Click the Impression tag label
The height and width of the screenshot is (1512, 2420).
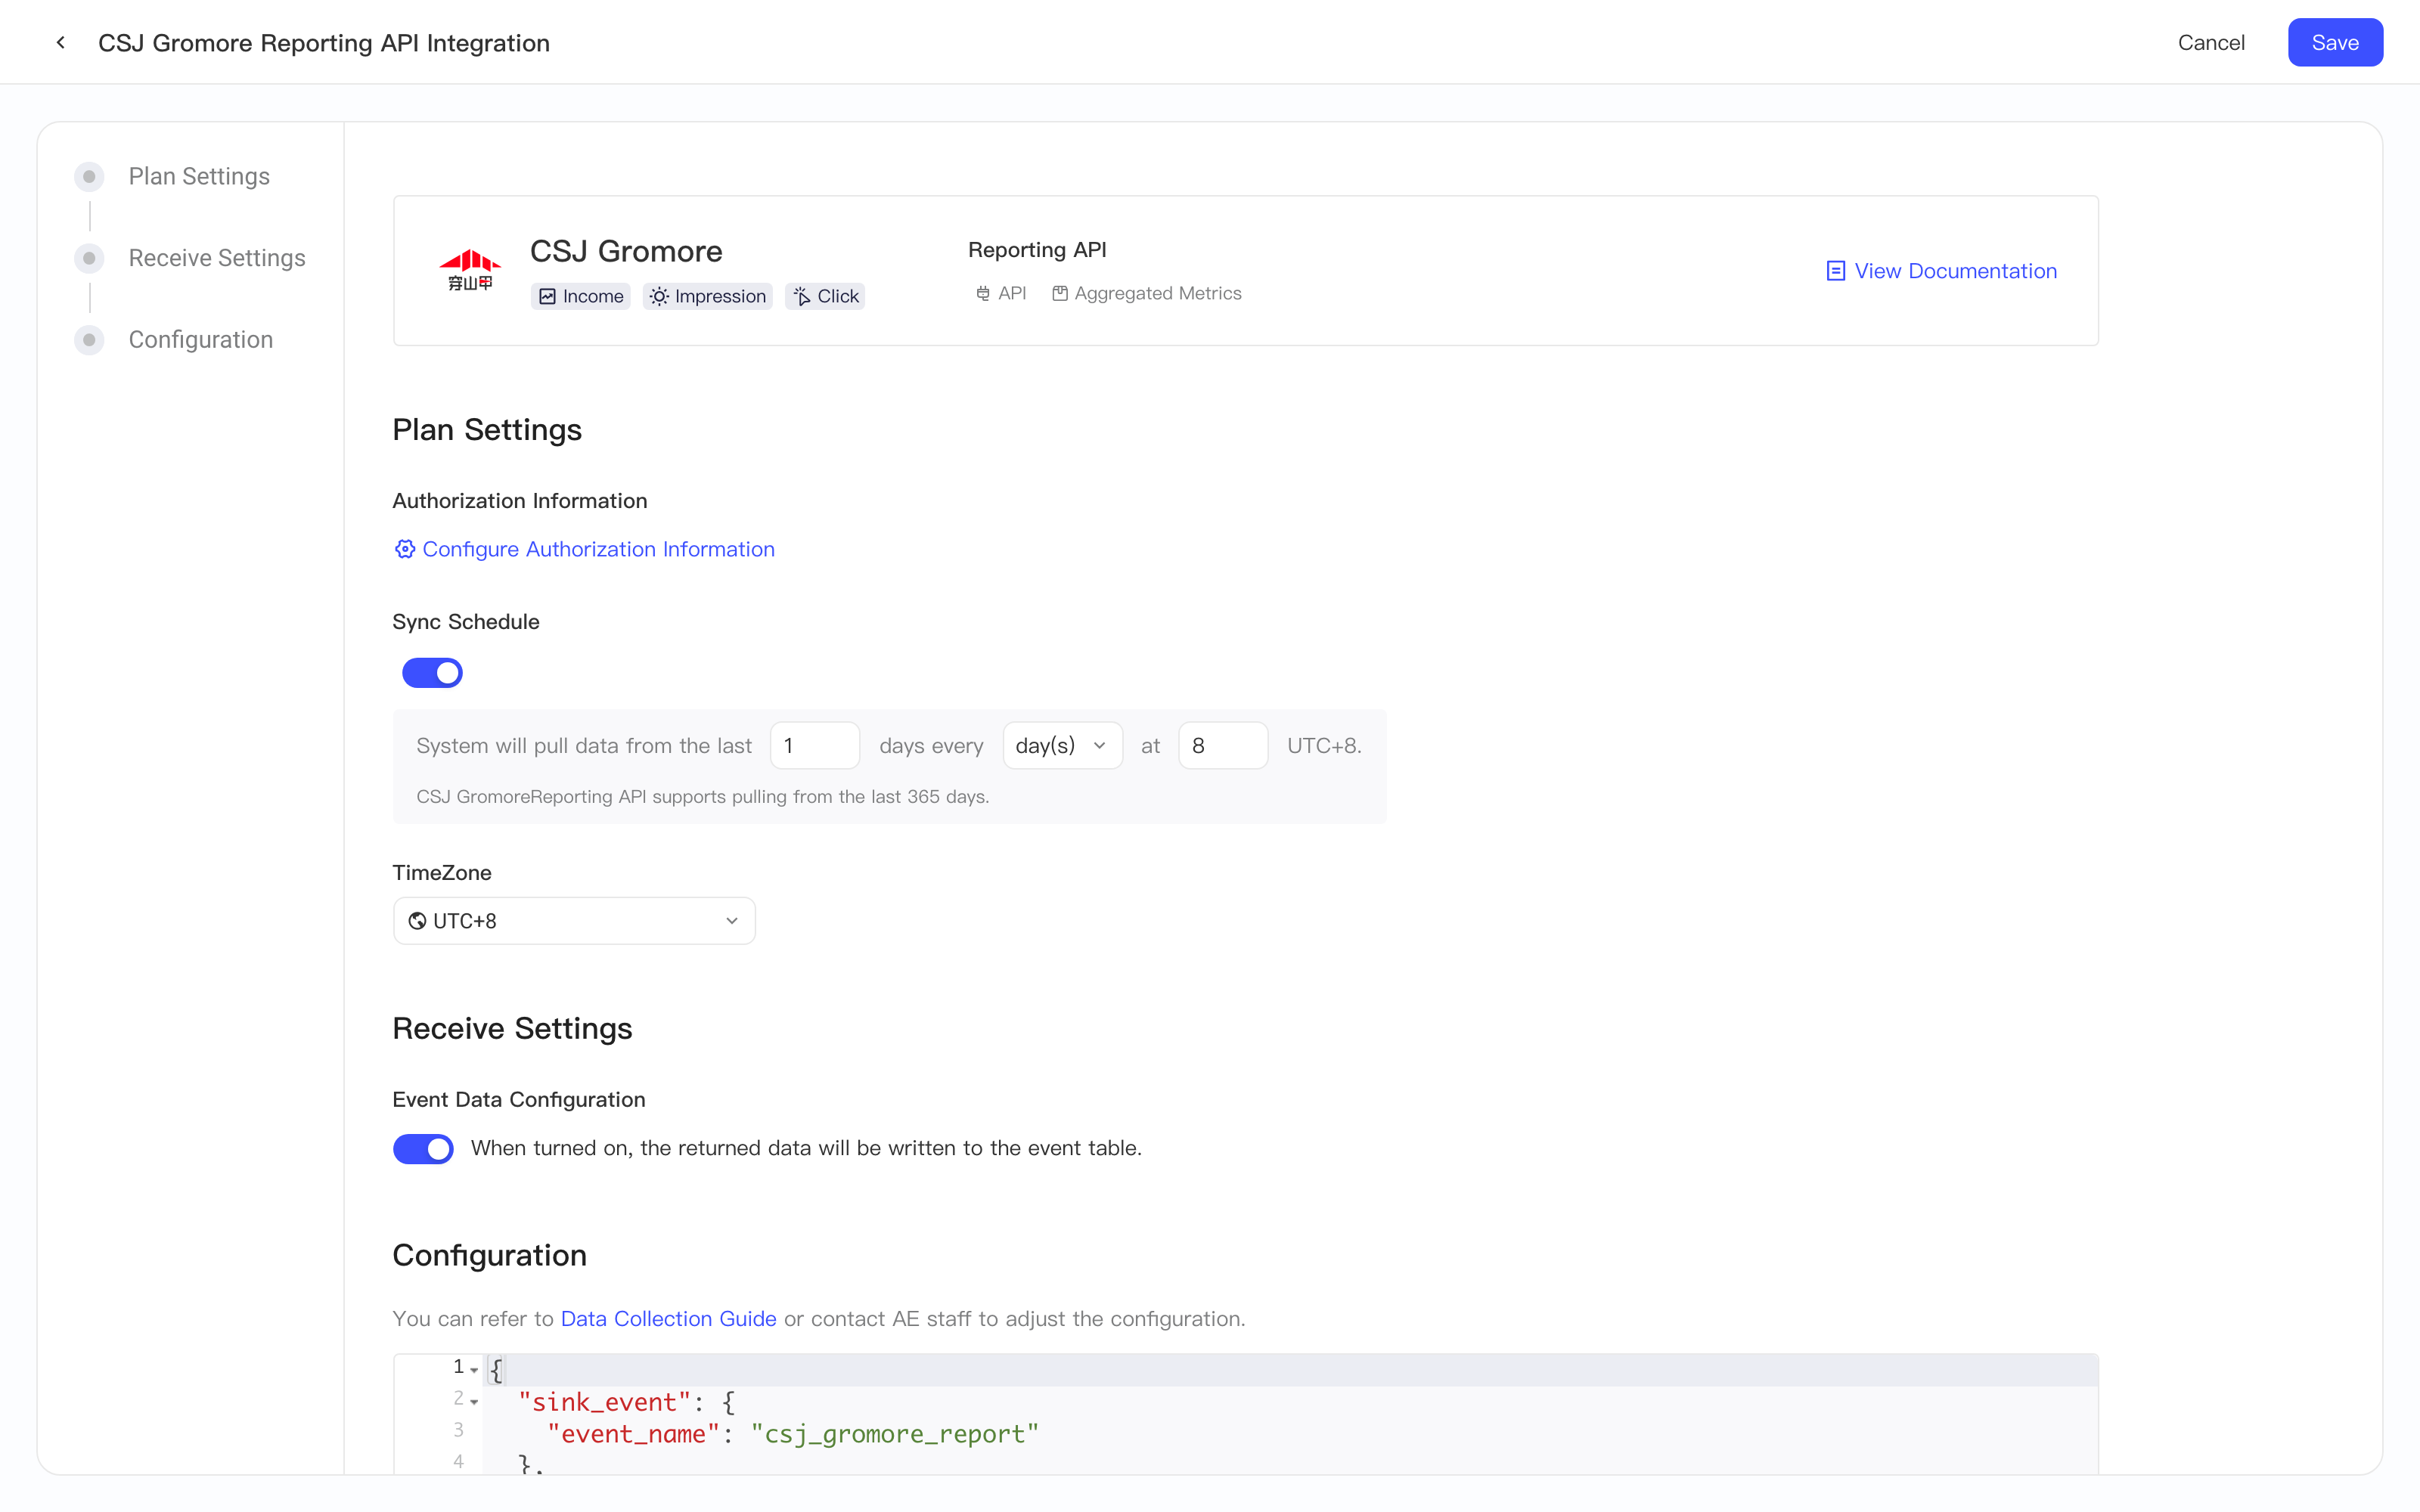pyautogui.click(x=720, y=296)
